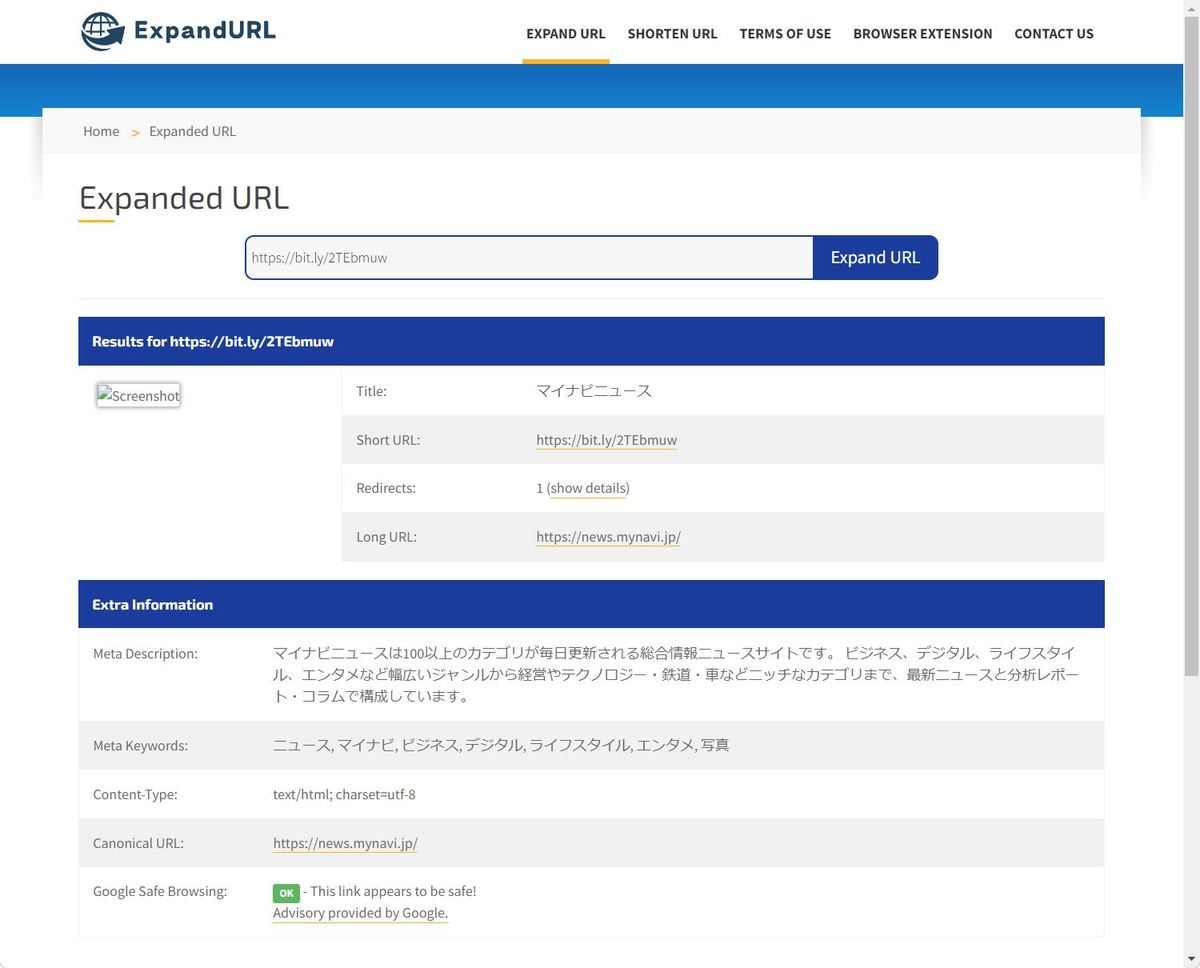Open the BROWSER EXTENSION page

[x=923, y=33]
